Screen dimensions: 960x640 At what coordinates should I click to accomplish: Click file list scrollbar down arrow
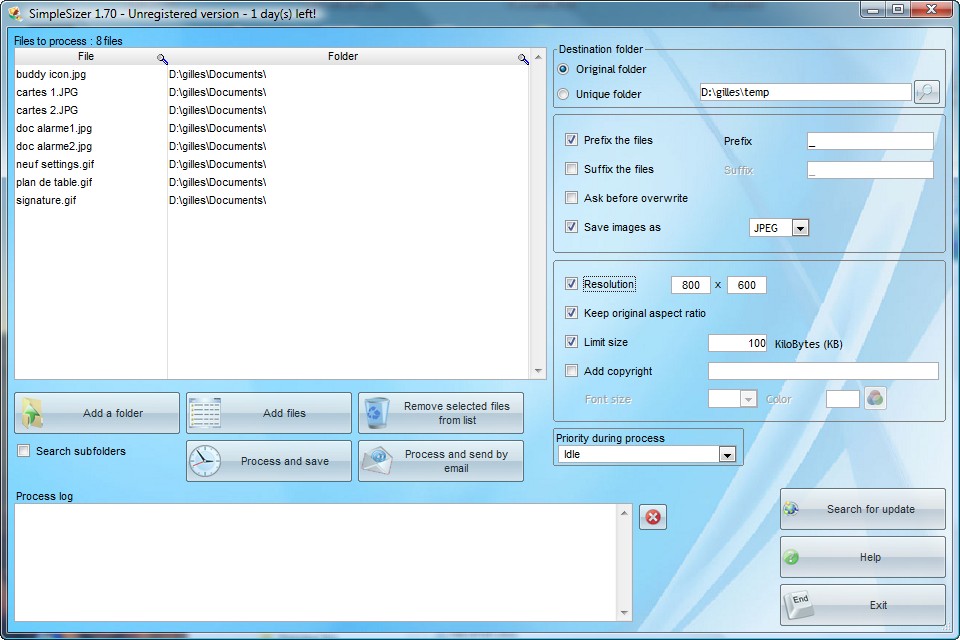(x=538, y=371)
